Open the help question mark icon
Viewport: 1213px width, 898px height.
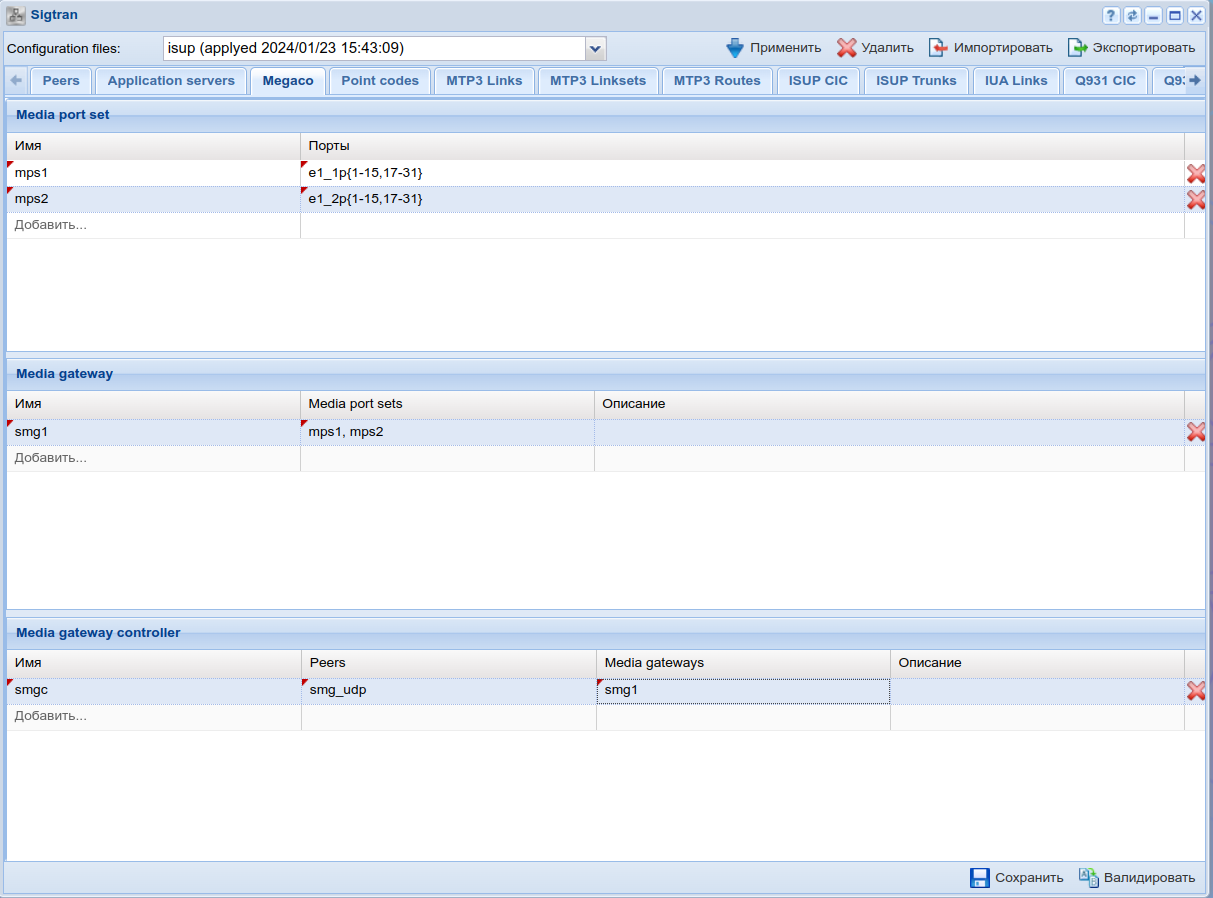coord(1111,16)
